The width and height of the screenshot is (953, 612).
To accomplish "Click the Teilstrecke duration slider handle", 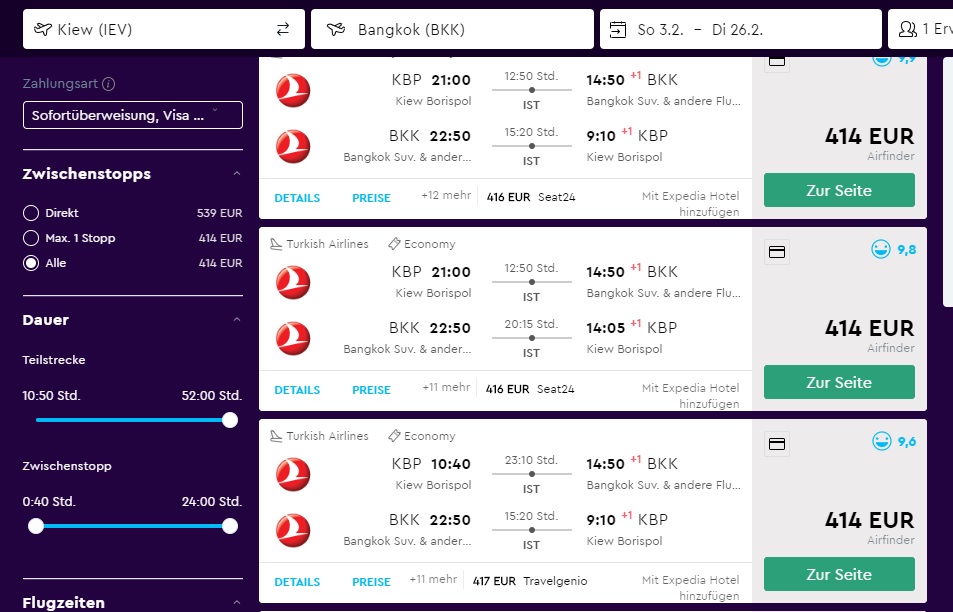I will point(230,420).
